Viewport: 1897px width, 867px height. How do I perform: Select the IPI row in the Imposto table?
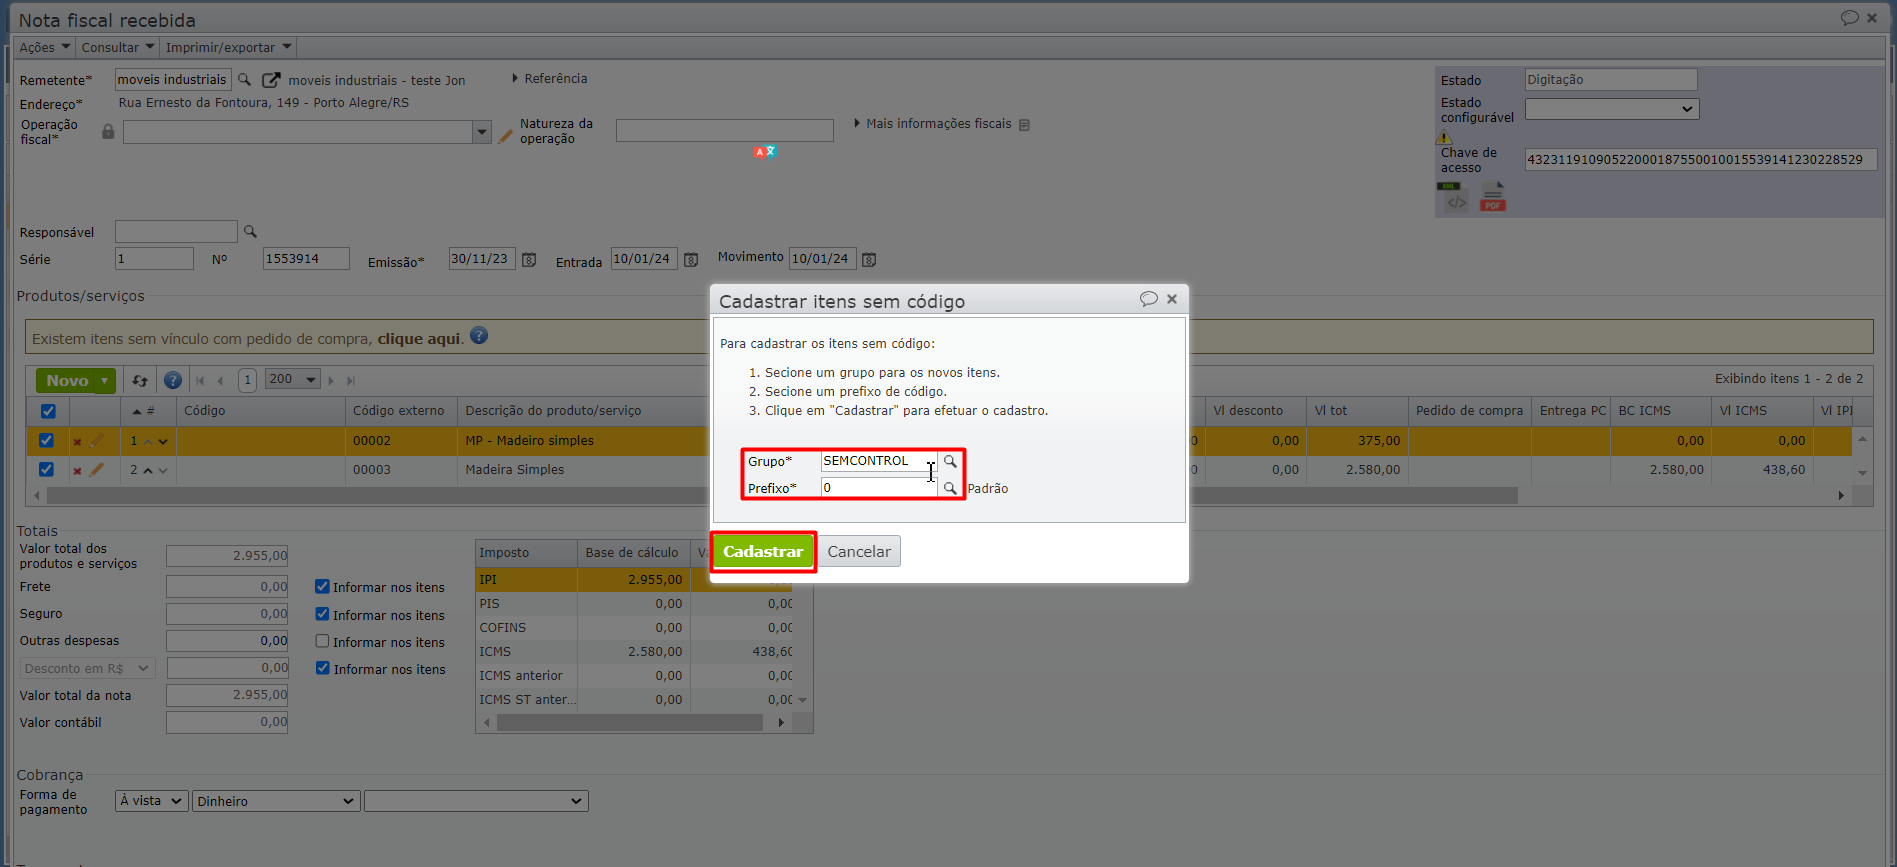tap(634, 579)
